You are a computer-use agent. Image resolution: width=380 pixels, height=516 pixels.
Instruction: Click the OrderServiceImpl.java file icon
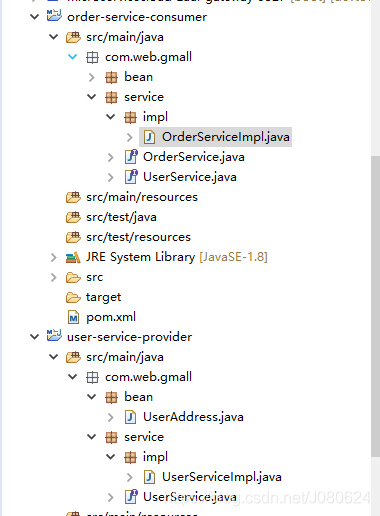pos(149,137)
